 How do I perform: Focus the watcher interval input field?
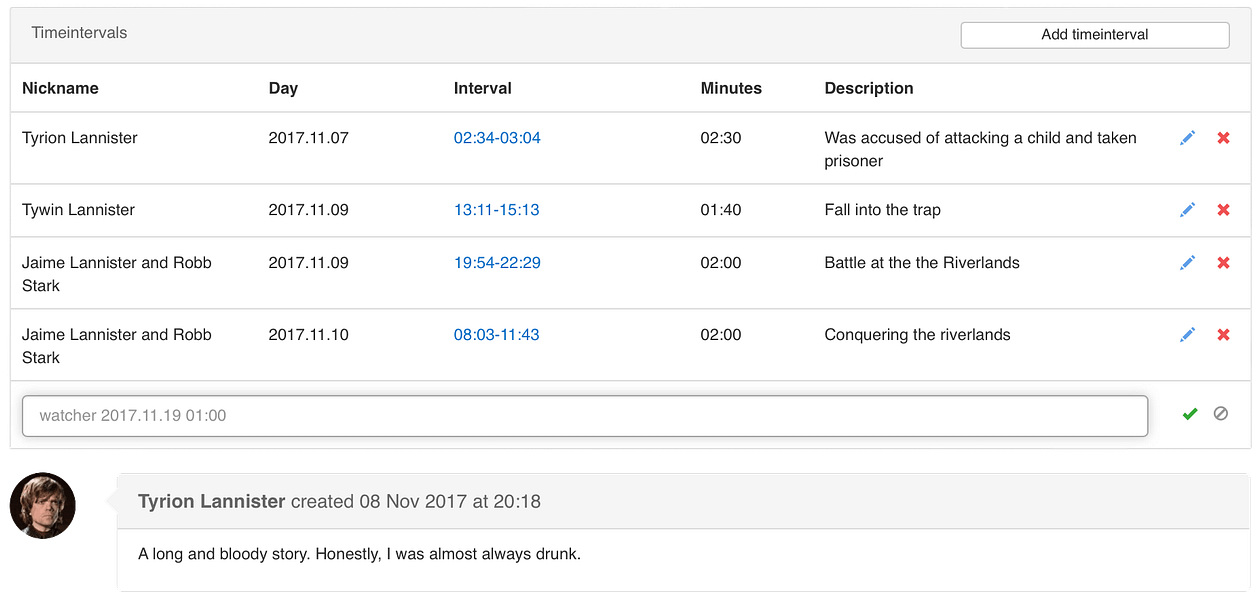click(x=584, y=416)
